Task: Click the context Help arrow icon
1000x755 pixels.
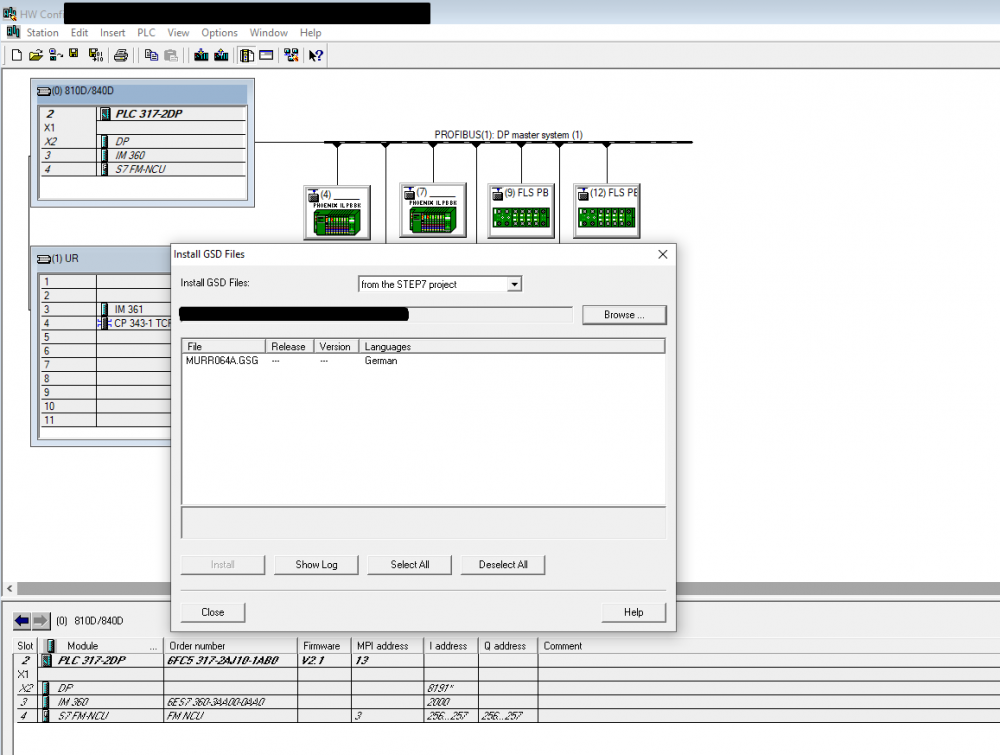Action: 316,55
